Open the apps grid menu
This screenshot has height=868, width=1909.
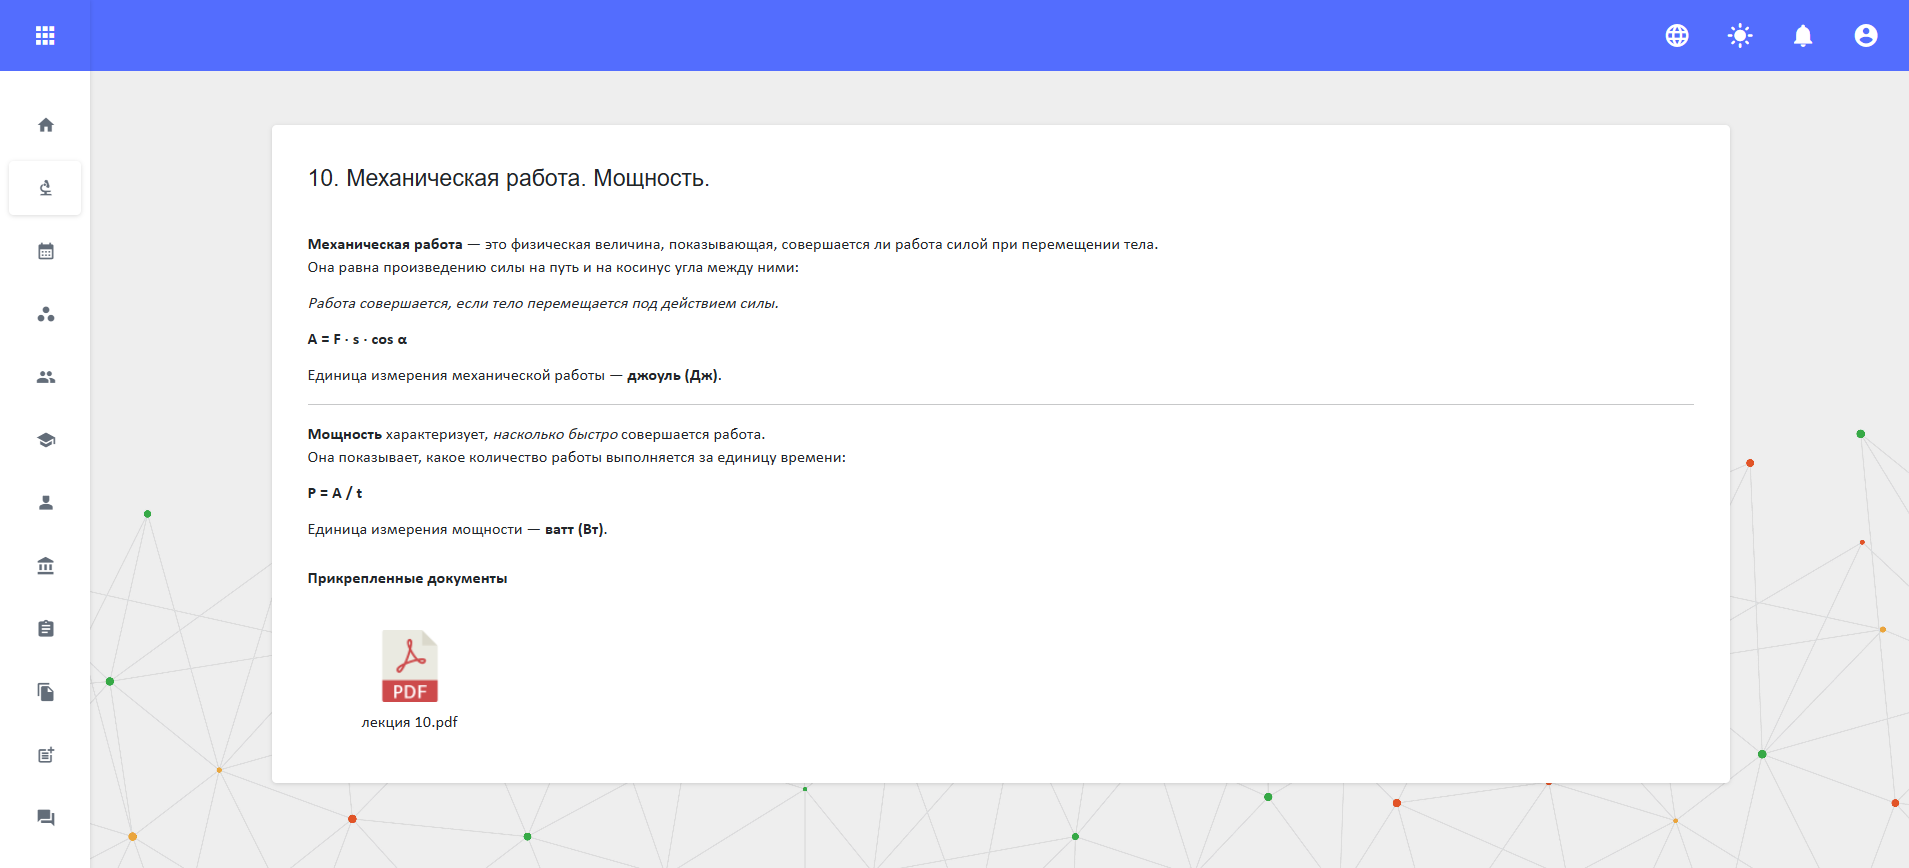coord(45,36)
